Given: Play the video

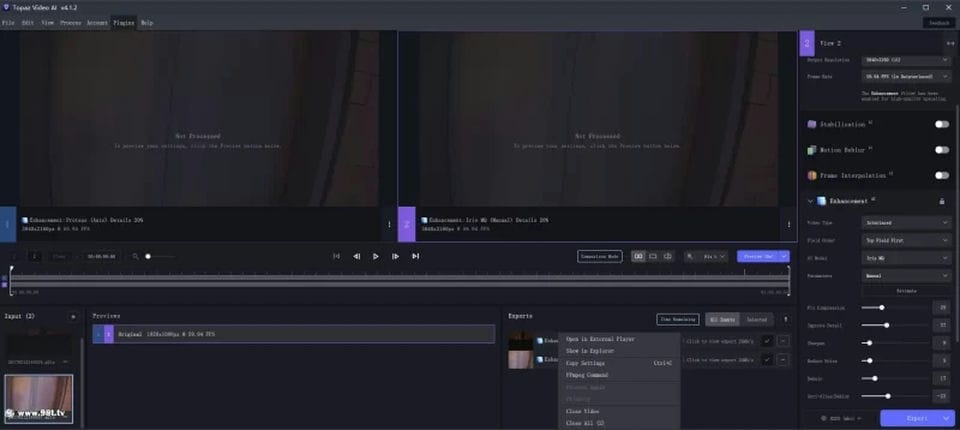Looking at the screenshot, I should coord(376,256).
